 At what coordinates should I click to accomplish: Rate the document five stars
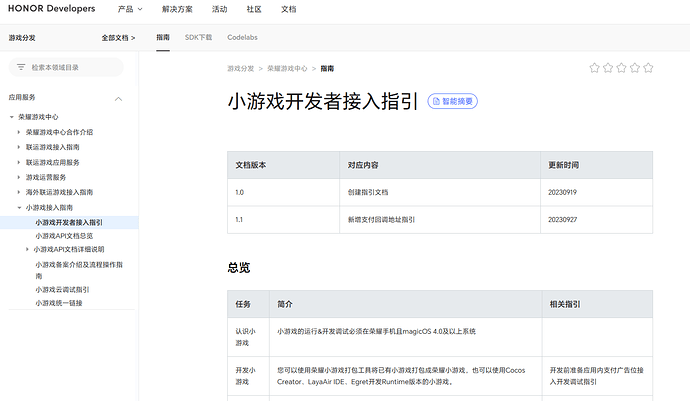pyautogui.click(x=648, y=68)
